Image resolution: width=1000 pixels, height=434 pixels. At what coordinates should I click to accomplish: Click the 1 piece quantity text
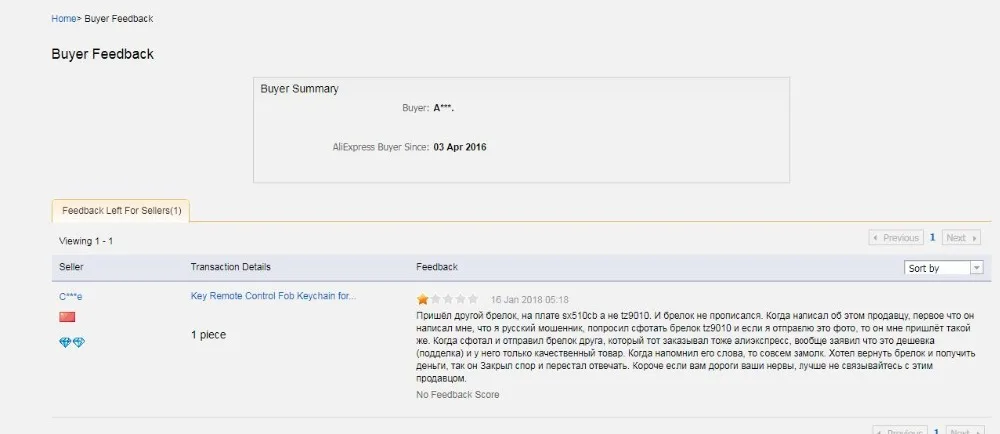208,335
